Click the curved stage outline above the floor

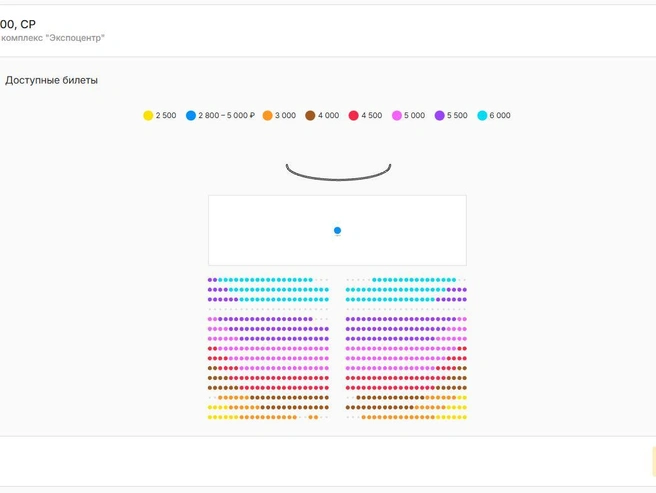pyautogui.click(x=338, y=172)
